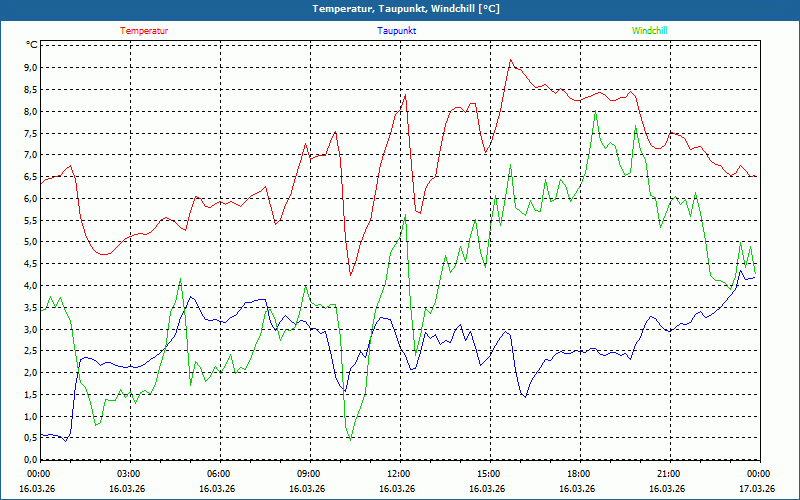Click the 21:00 time label on the x-axis
This screenshot has height=500, width=800.
[667, 474]
